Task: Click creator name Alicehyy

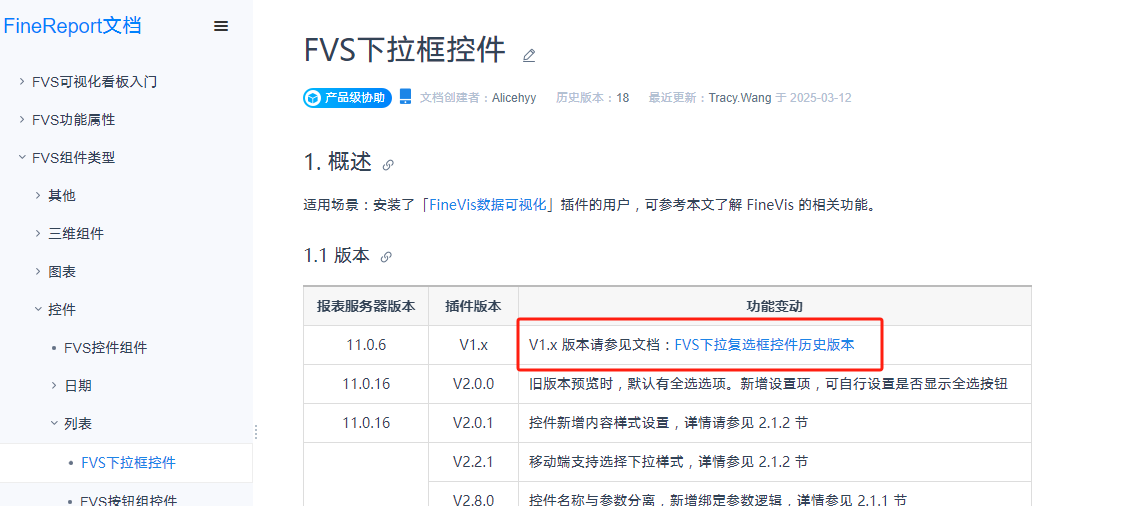Action: [x=514, y=97]
